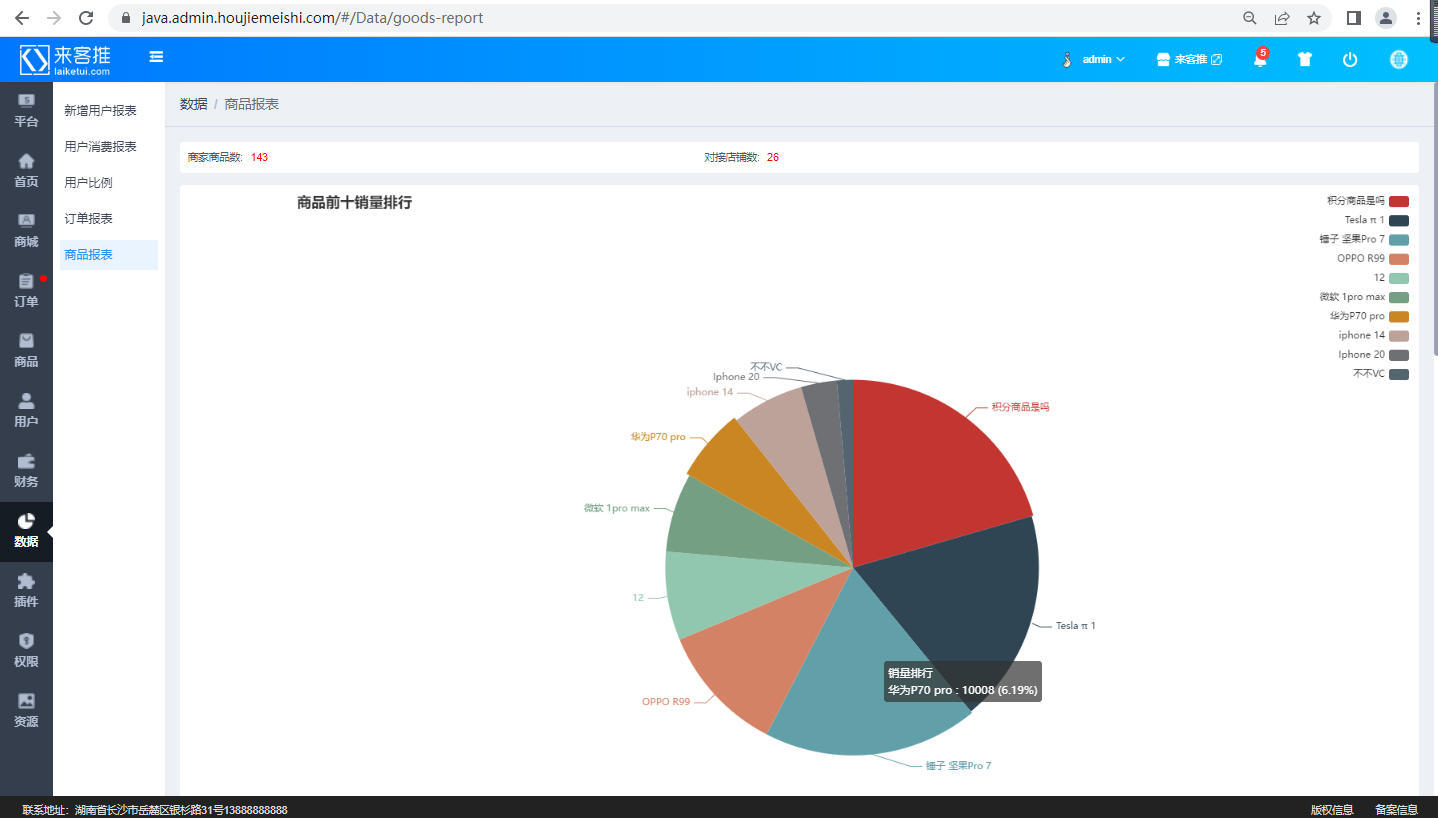Select 数据 sidebar item

click(x=26, y=531)
